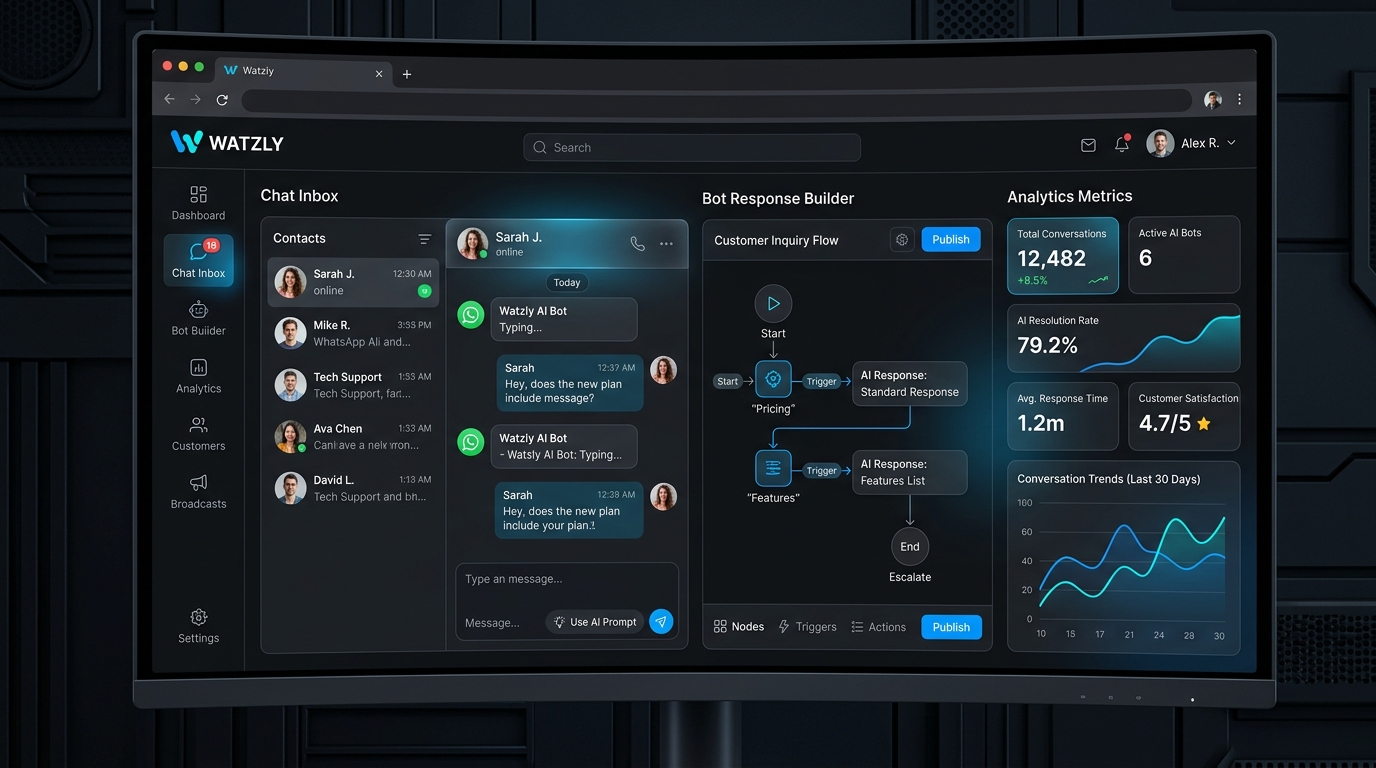
Task: Open David L. conversation
Action: click(353, 488)
